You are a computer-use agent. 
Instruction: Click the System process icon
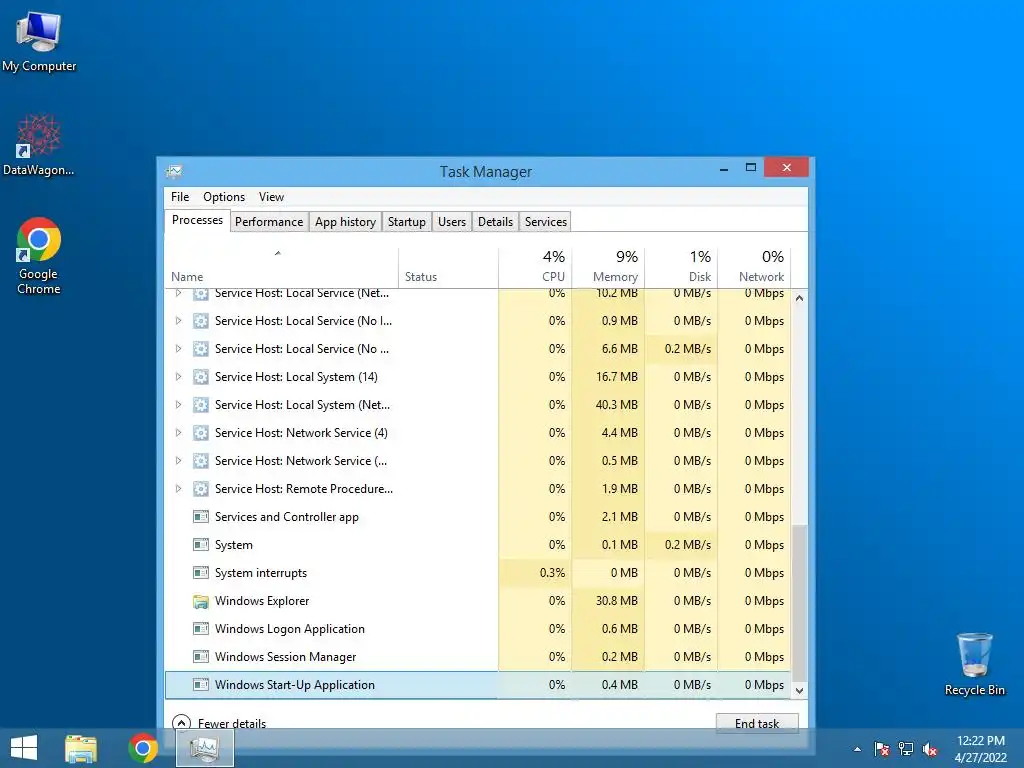point(200,545)
